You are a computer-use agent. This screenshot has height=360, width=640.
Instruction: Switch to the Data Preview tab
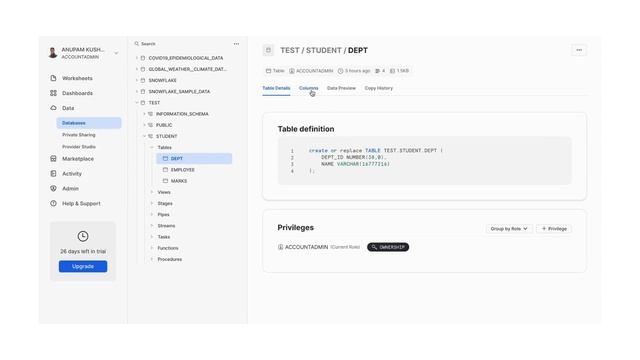tap(341, 88)
